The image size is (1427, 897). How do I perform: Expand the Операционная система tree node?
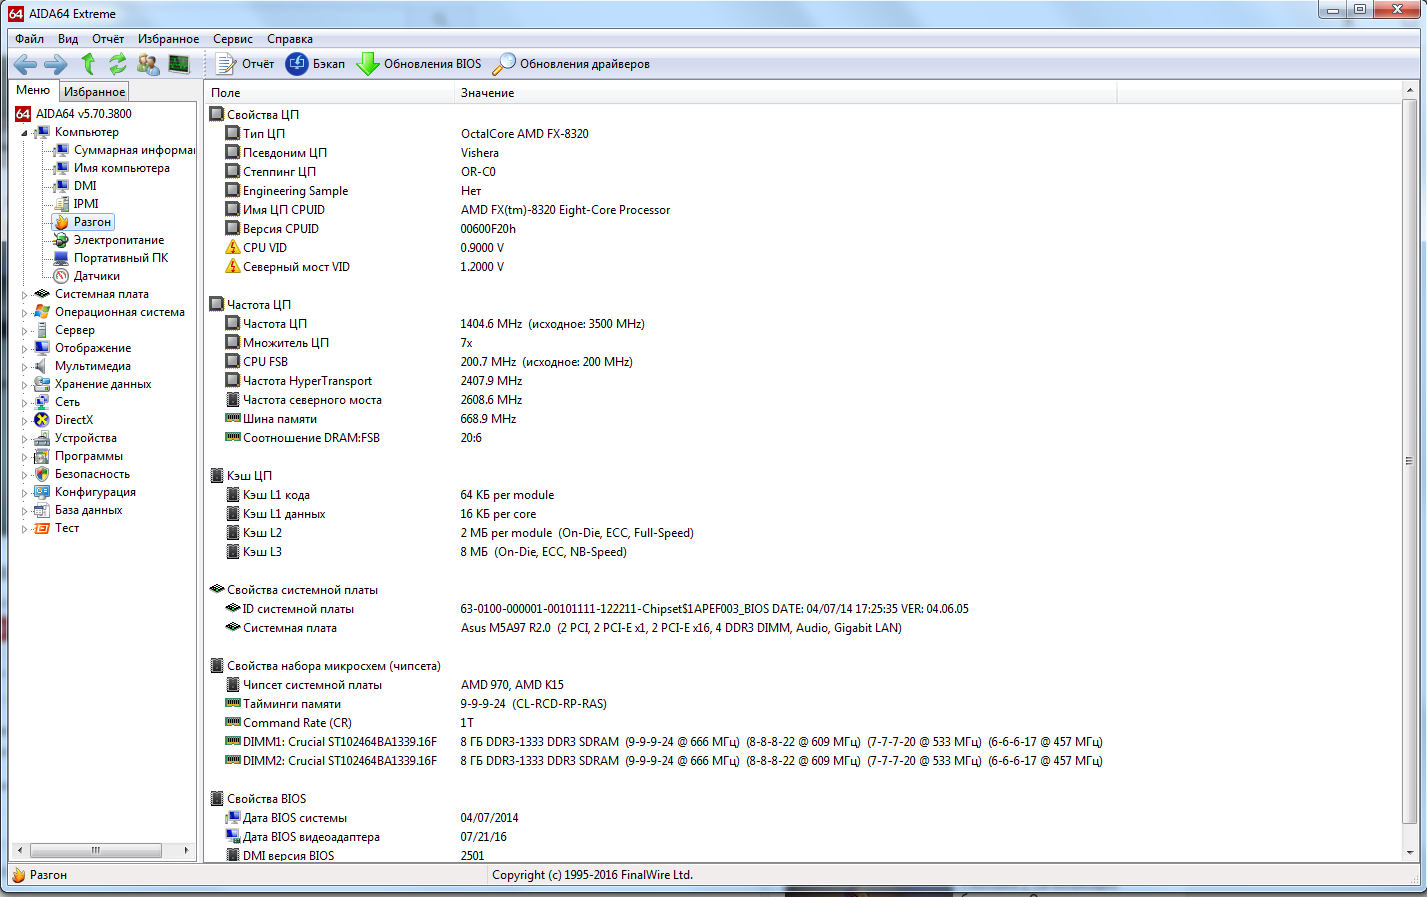(25, 312)
